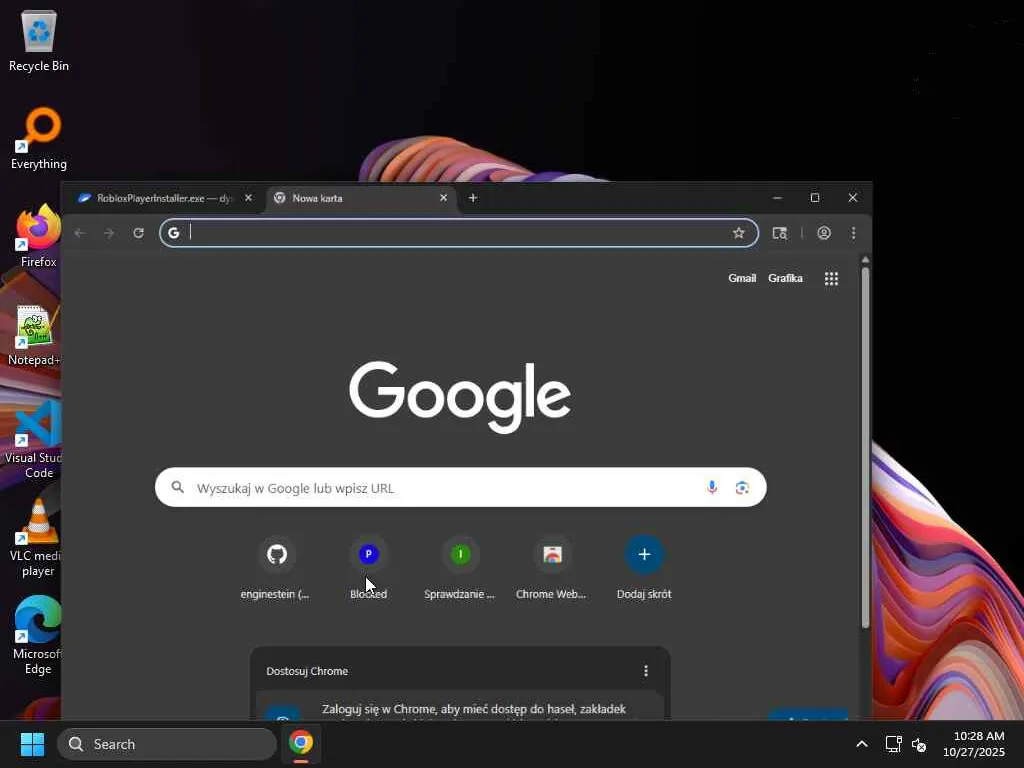Reload the current Chrome page
This screenshot has height=768, width=1024.
[x=138, y=233]
